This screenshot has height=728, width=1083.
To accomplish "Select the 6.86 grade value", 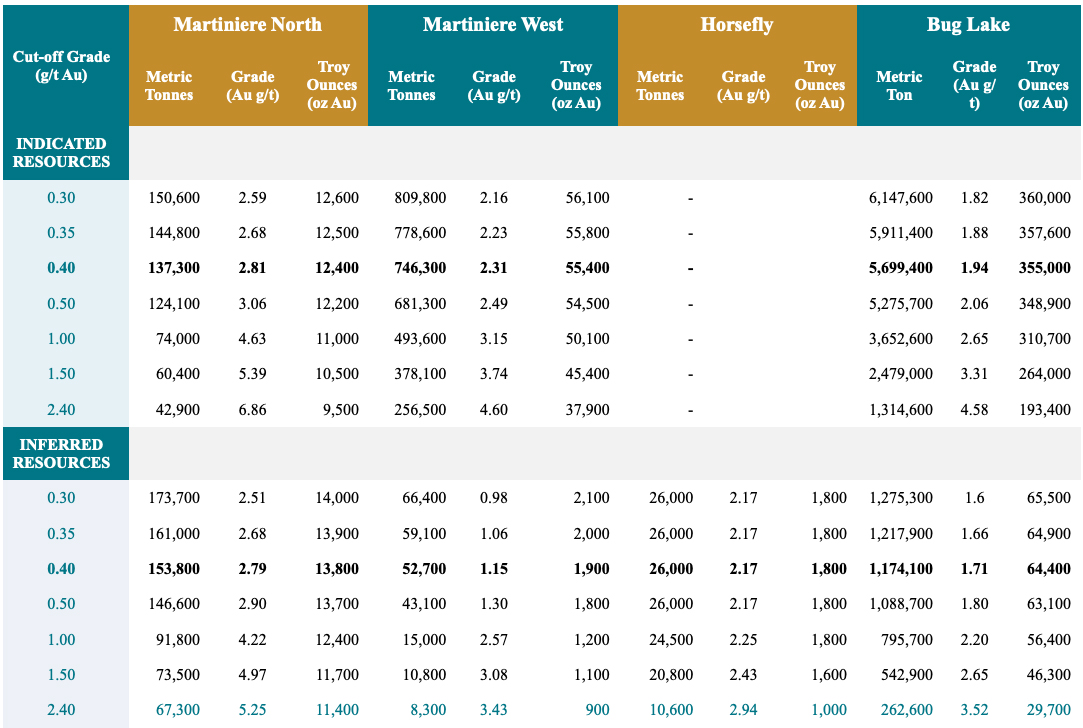I will point(252,410).
